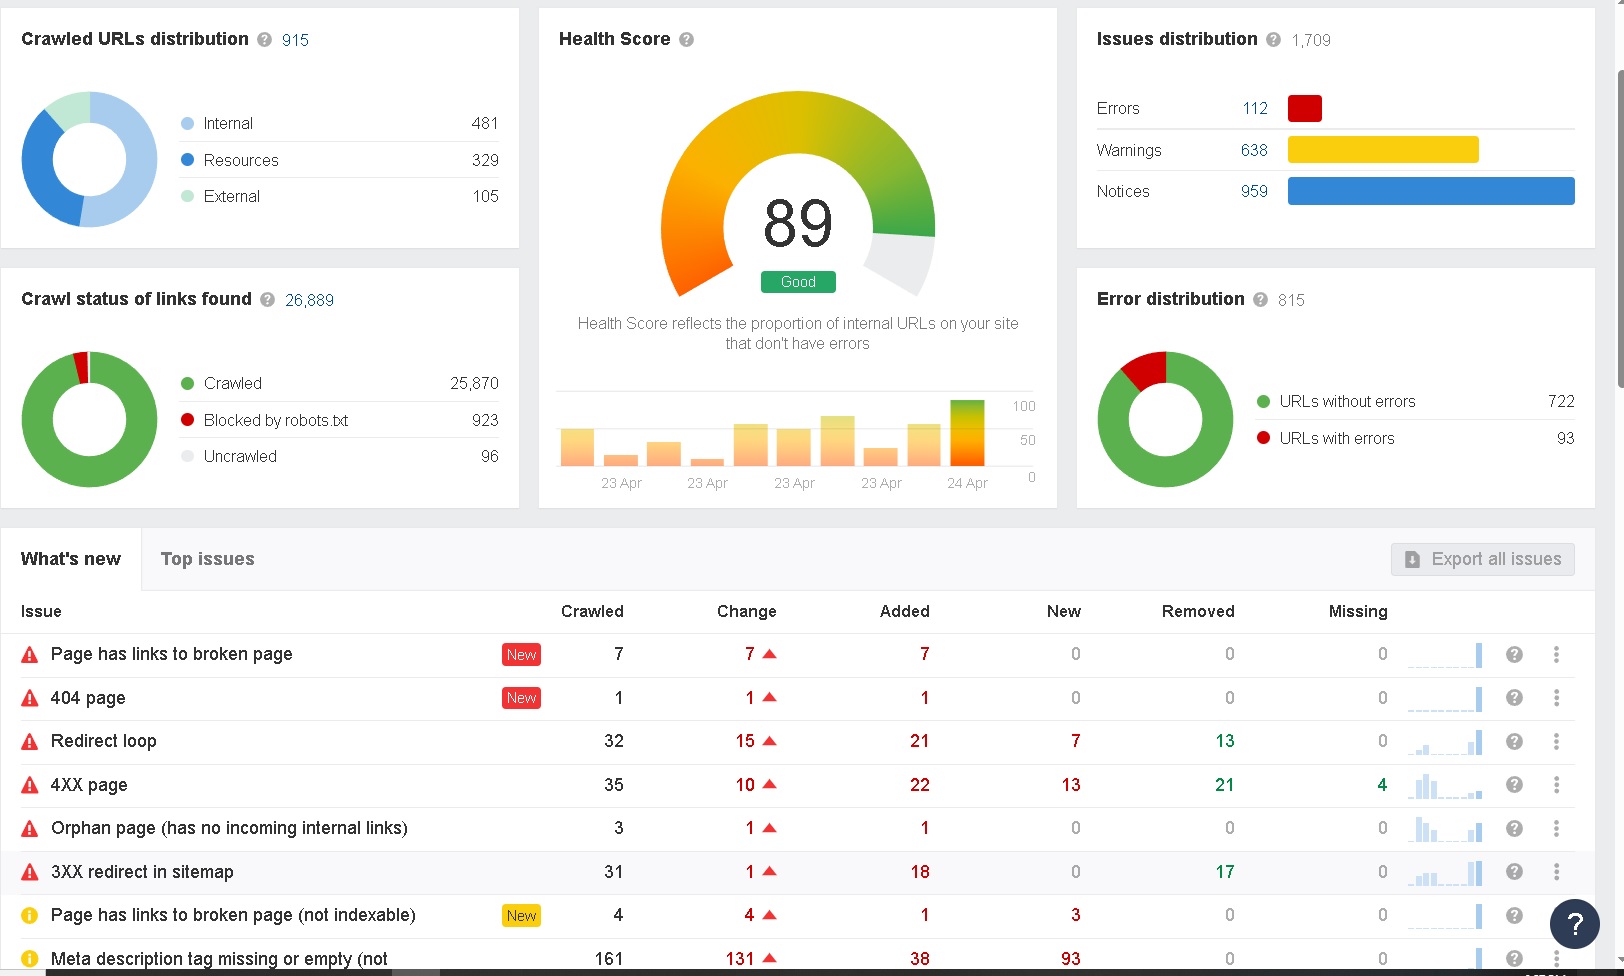Open more options menu for Orphan page row
Viewport: 1624px width, 976px height.
click(1556, 829)
